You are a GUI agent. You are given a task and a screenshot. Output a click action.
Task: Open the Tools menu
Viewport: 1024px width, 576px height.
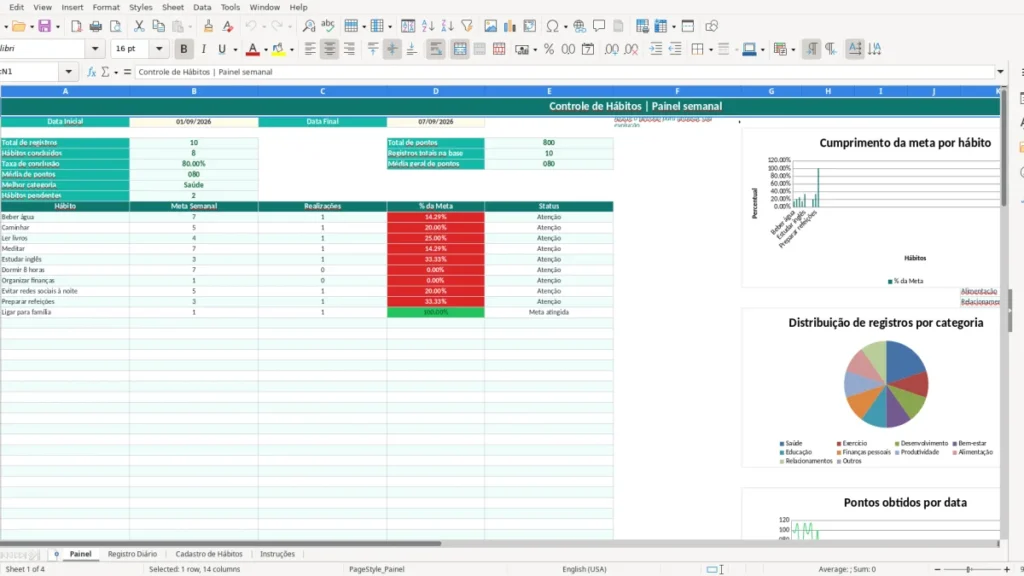pyautogui.click(x=230, y=7)
